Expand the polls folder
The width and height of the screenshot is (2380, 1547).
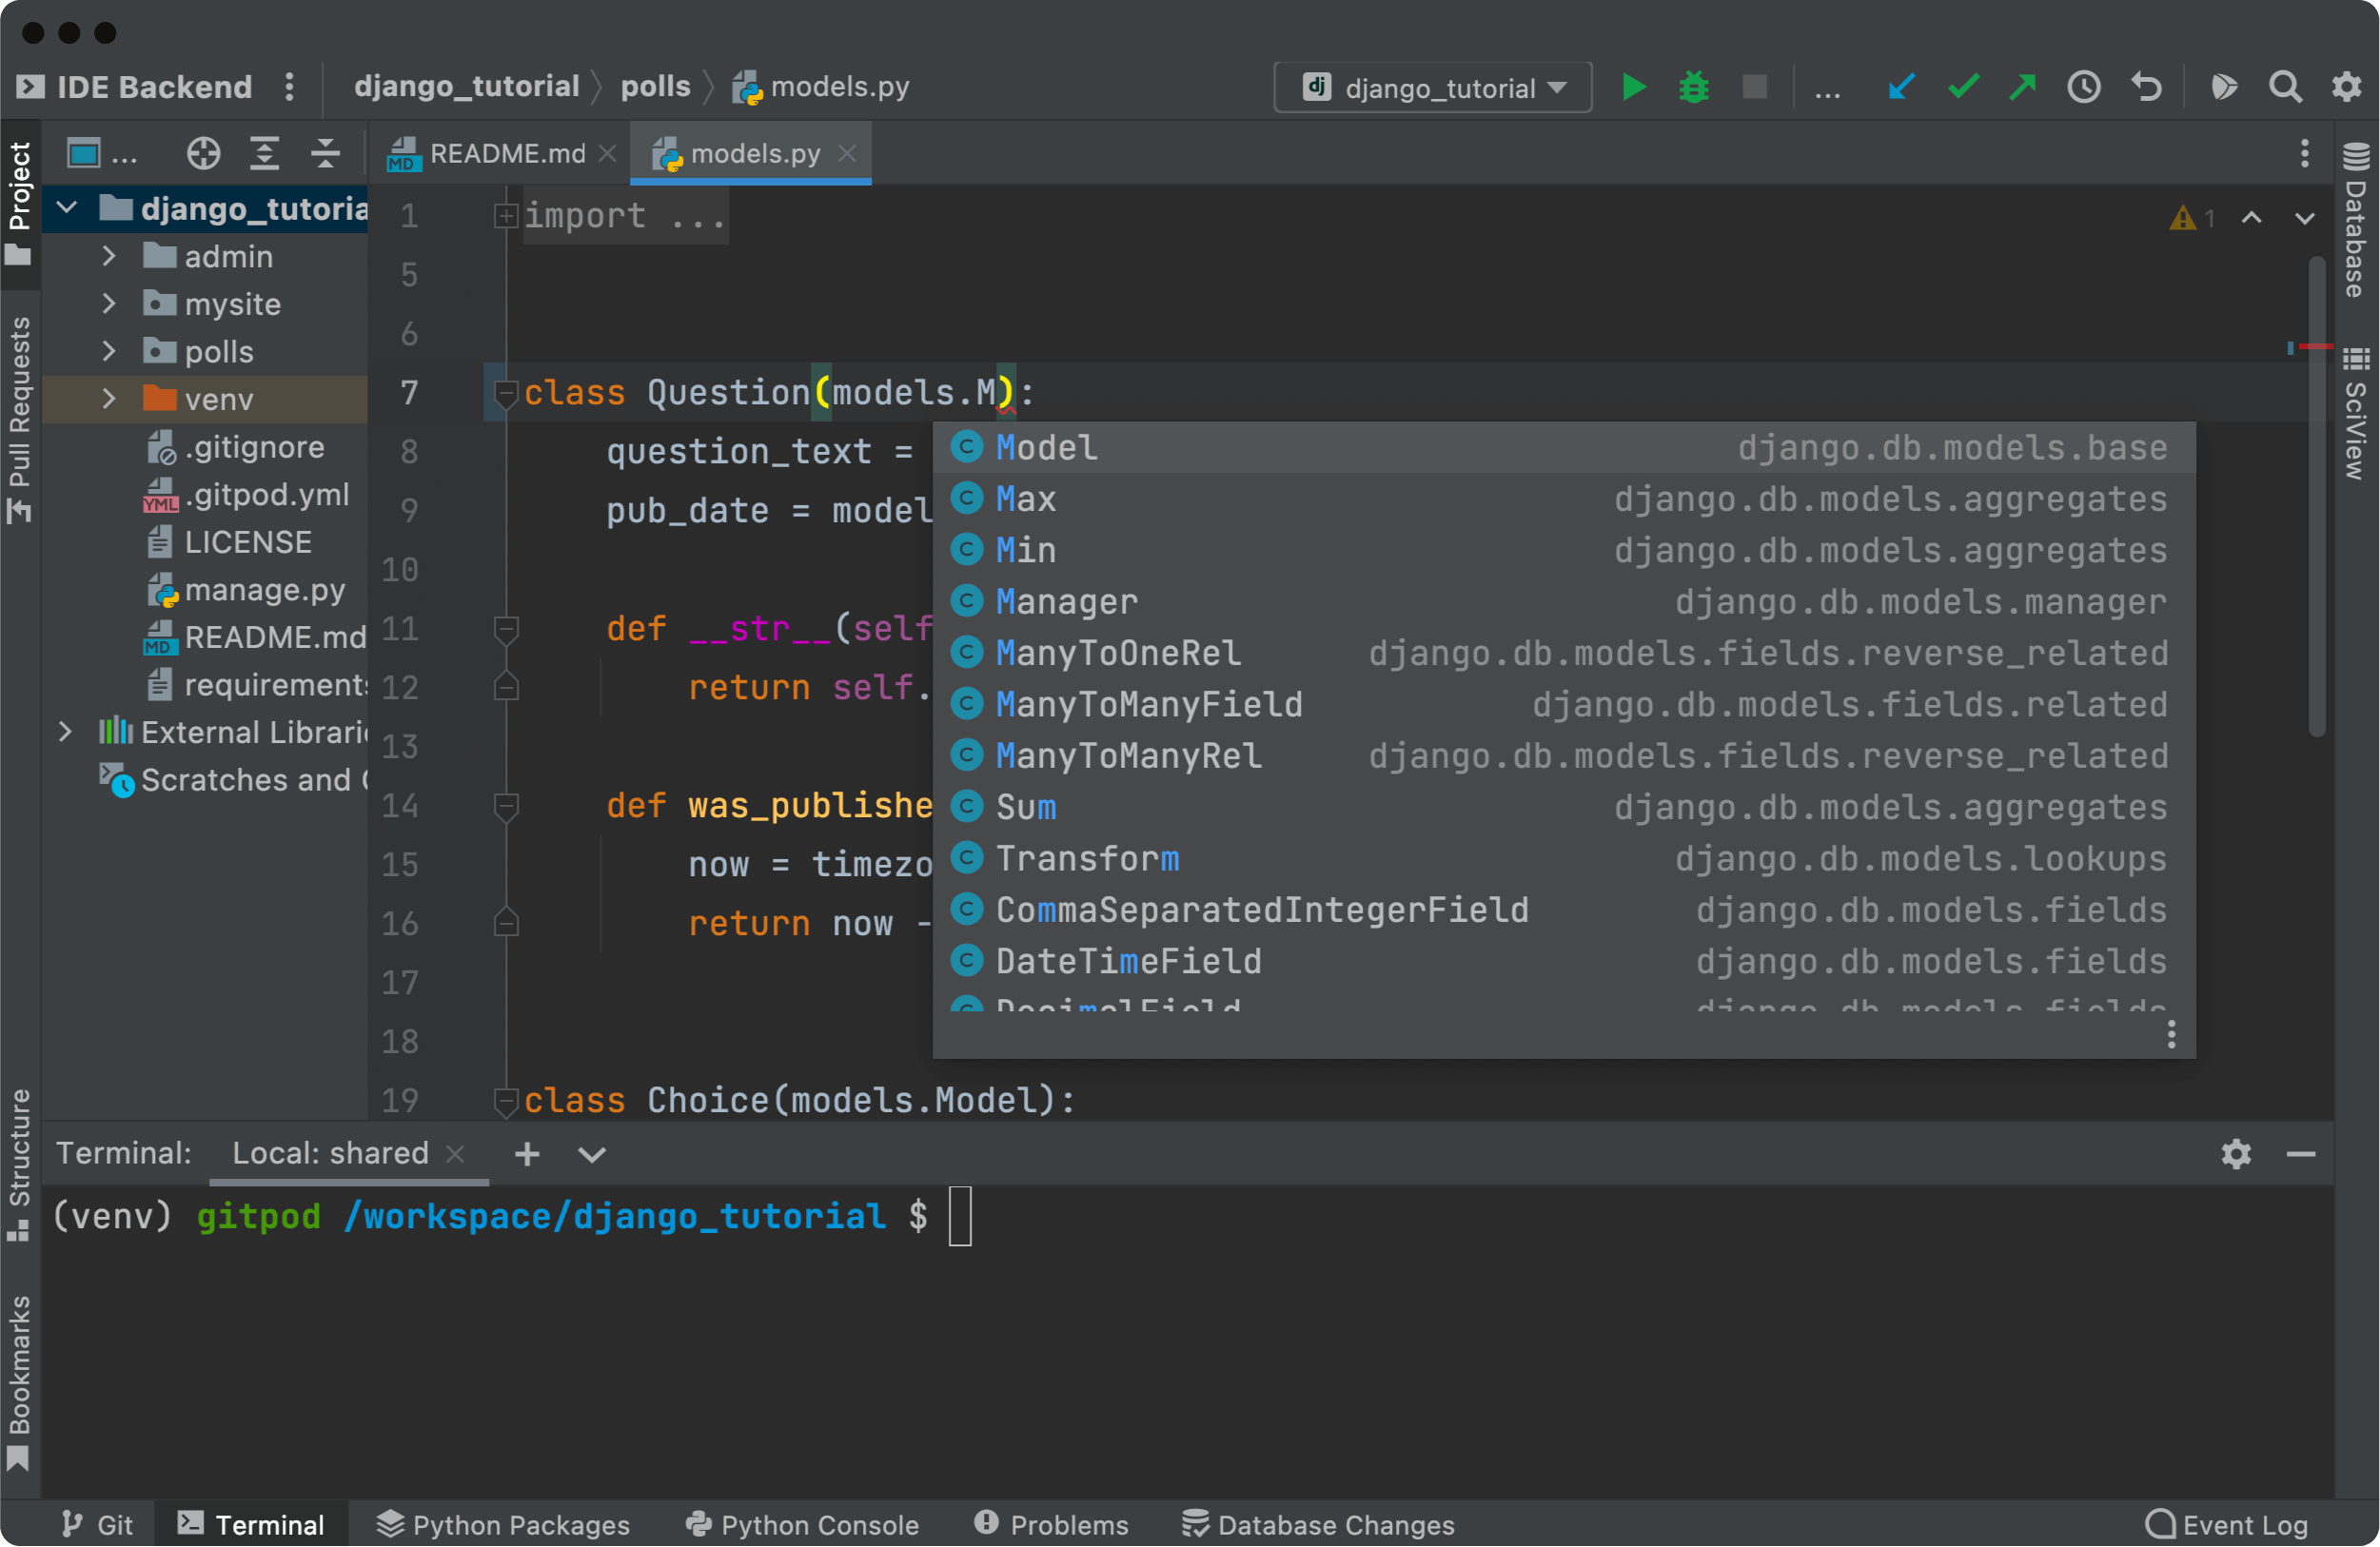[x=109, y=351]
